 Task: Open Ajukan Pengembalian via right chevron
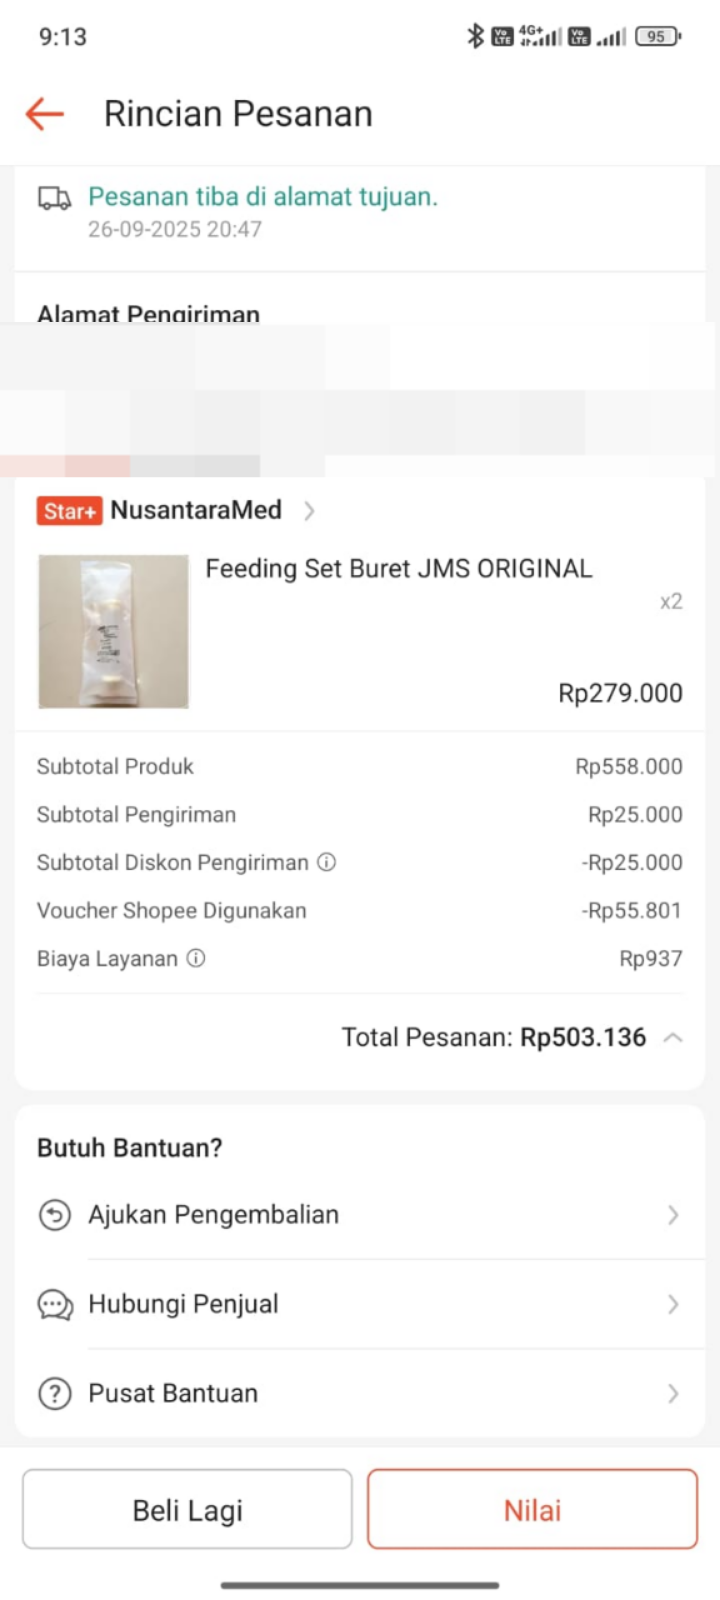(x=673, y=1215)
